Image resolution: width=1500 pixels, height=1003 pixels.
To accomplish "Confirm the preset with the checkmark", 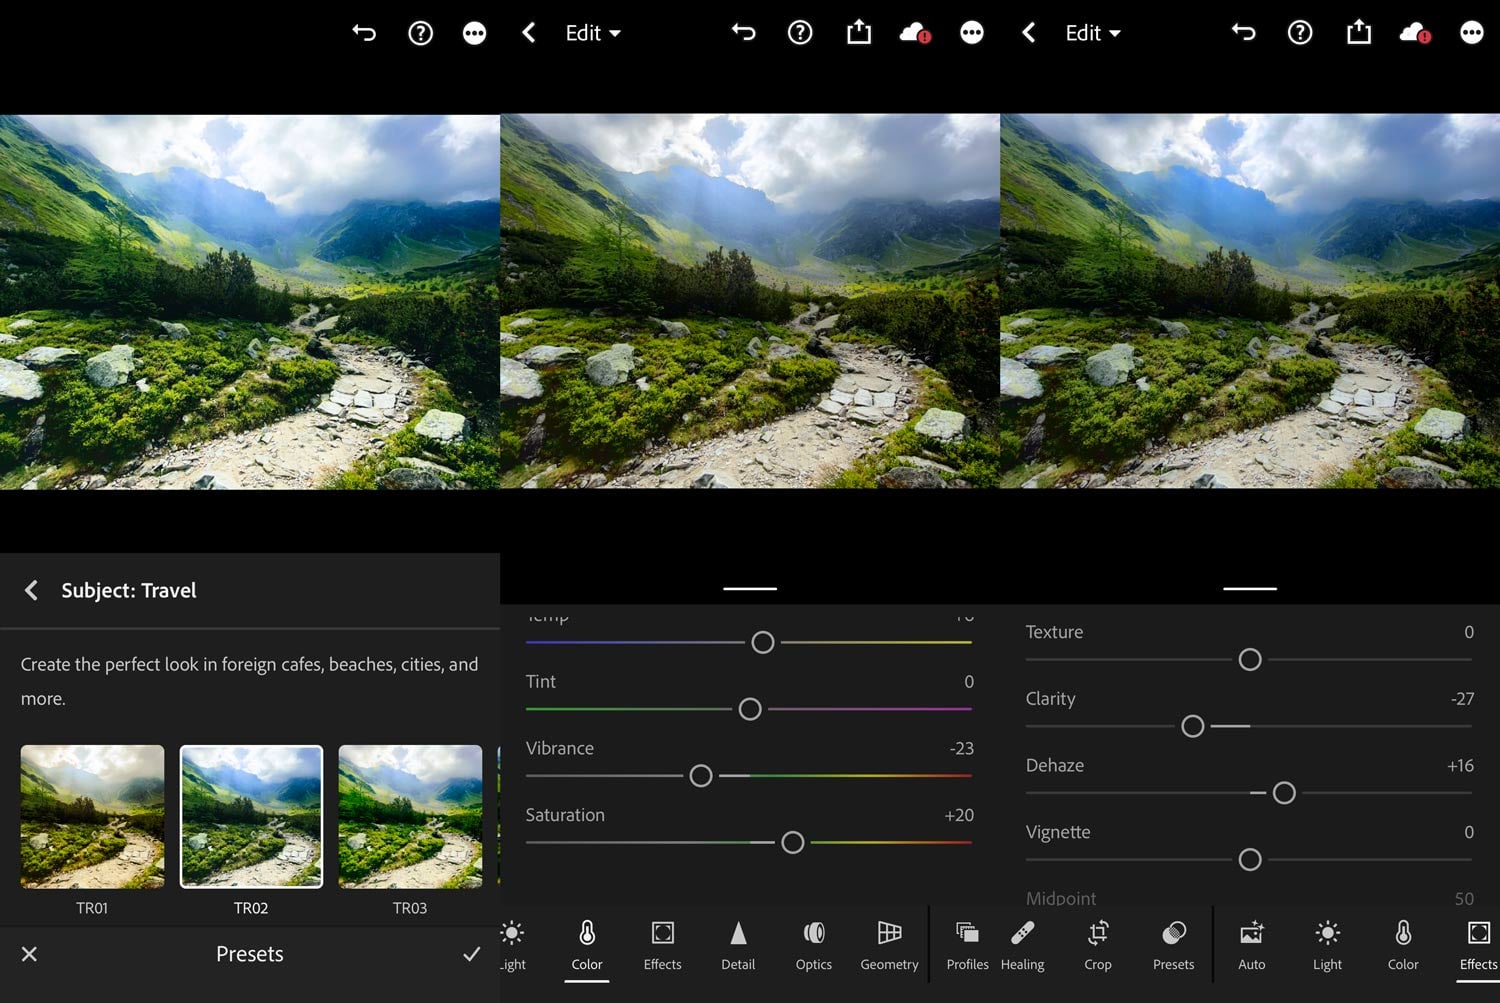I will pos(472,954).
